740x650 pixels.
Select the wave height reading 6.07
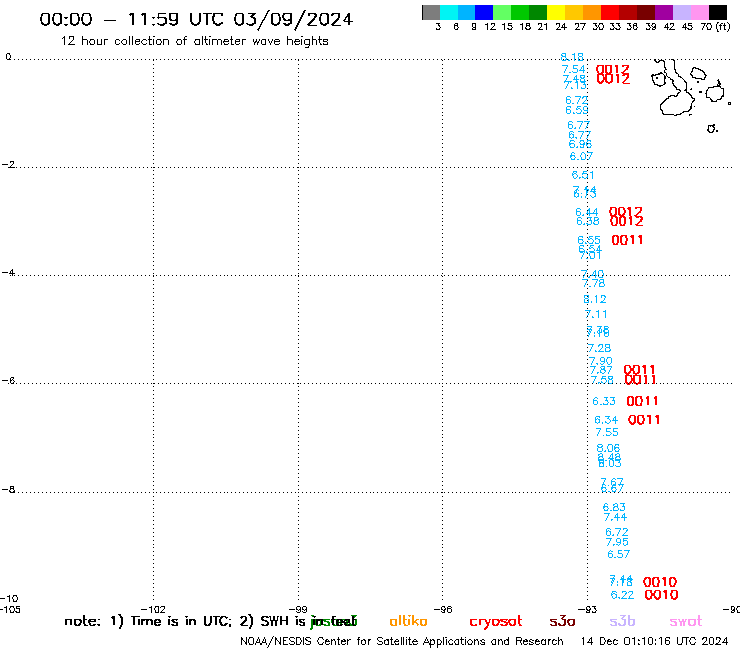click(581, 156)
